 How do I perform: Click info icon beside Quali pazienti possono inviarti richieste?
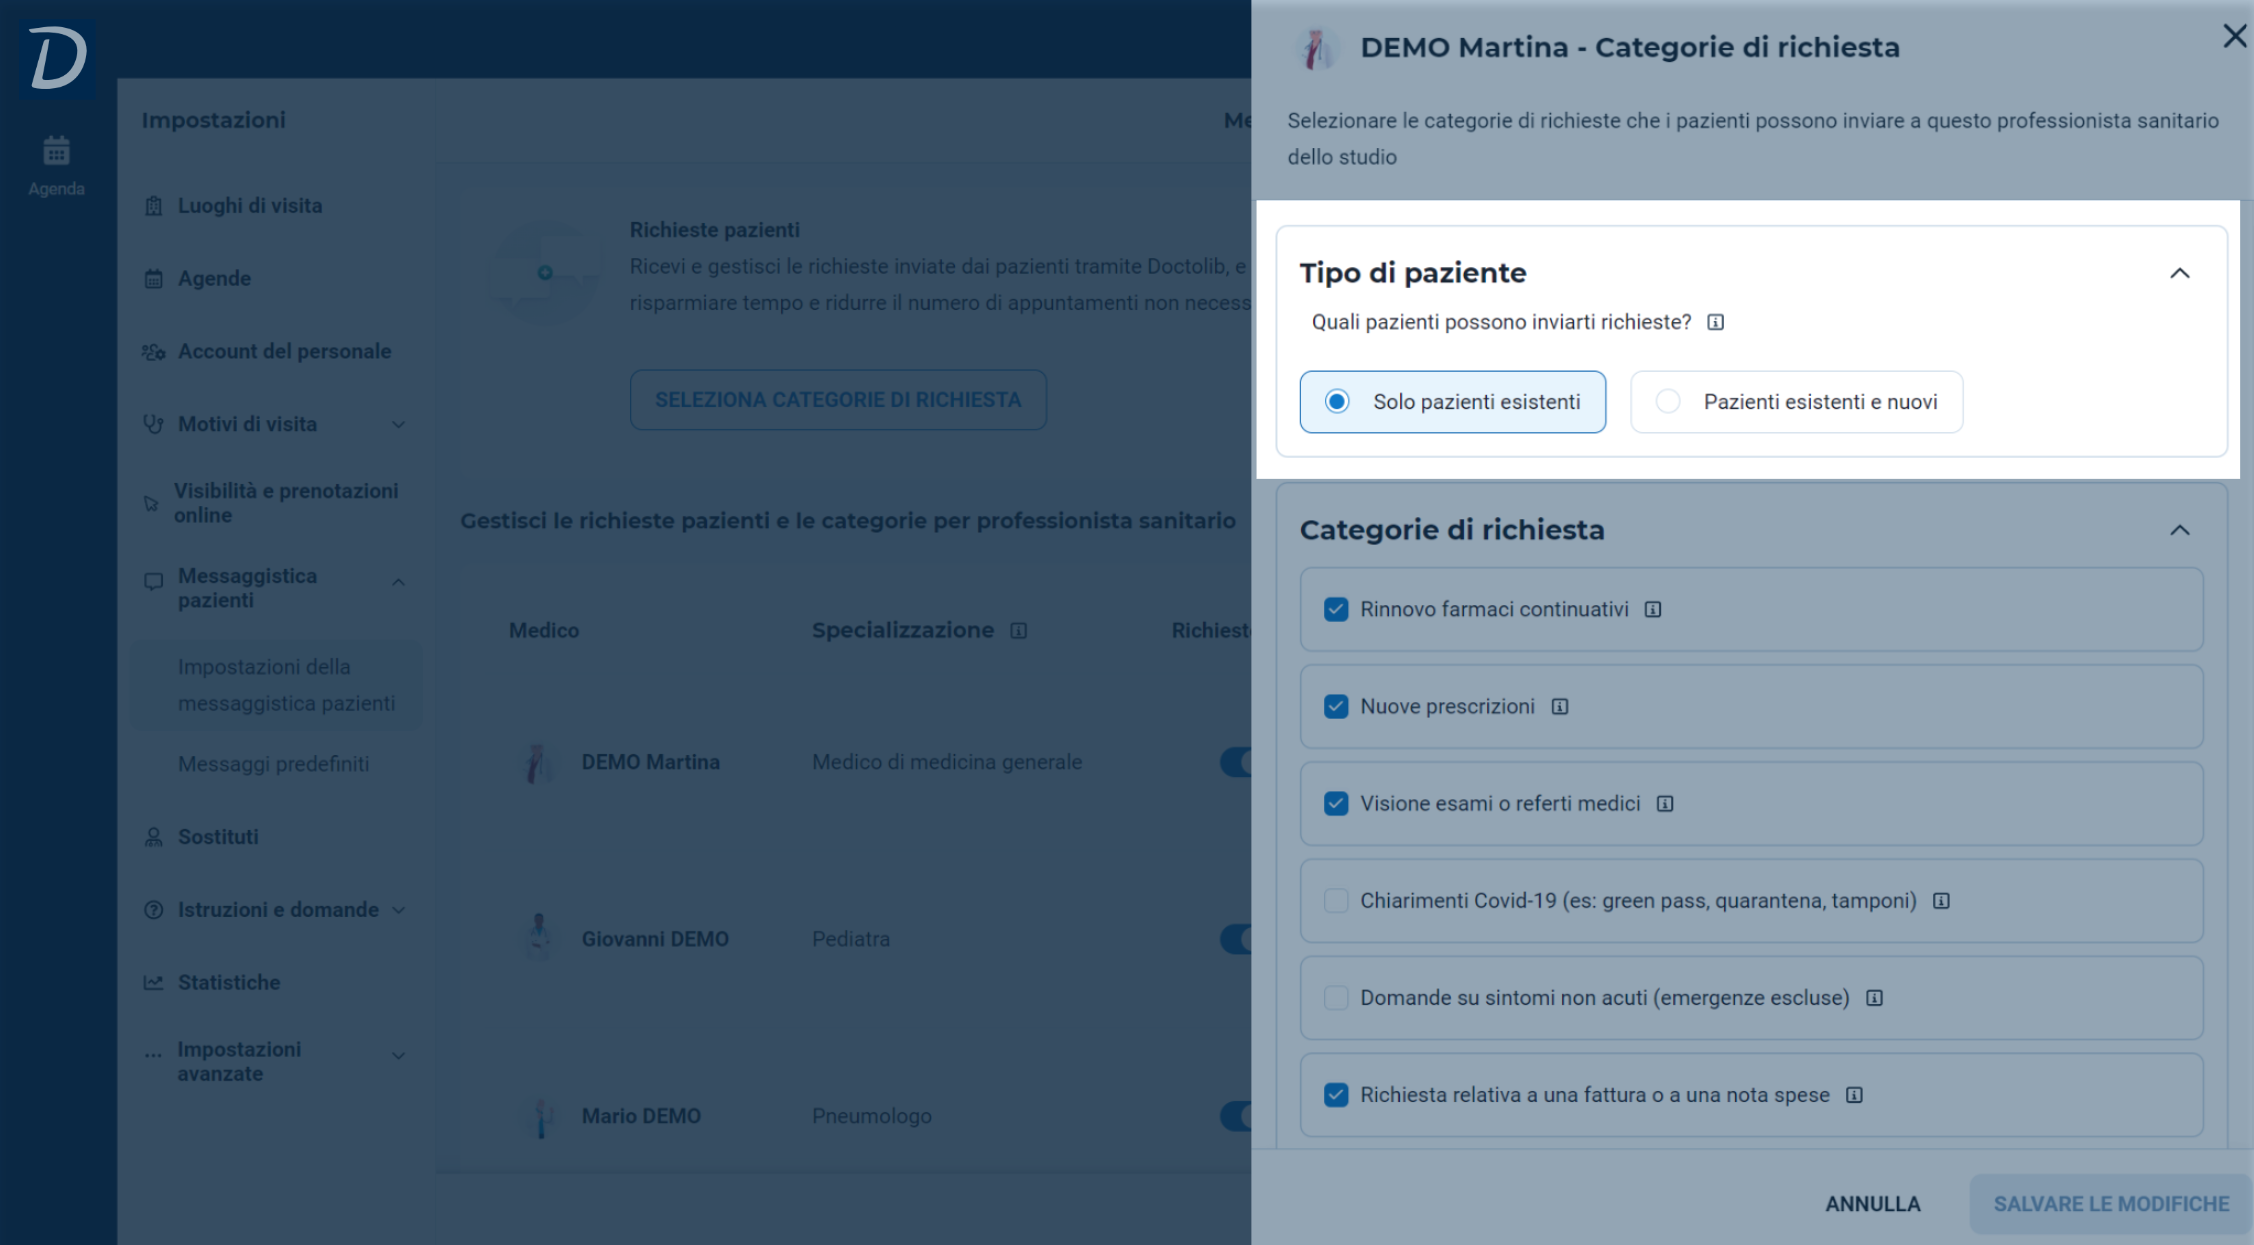point(1715,322)
